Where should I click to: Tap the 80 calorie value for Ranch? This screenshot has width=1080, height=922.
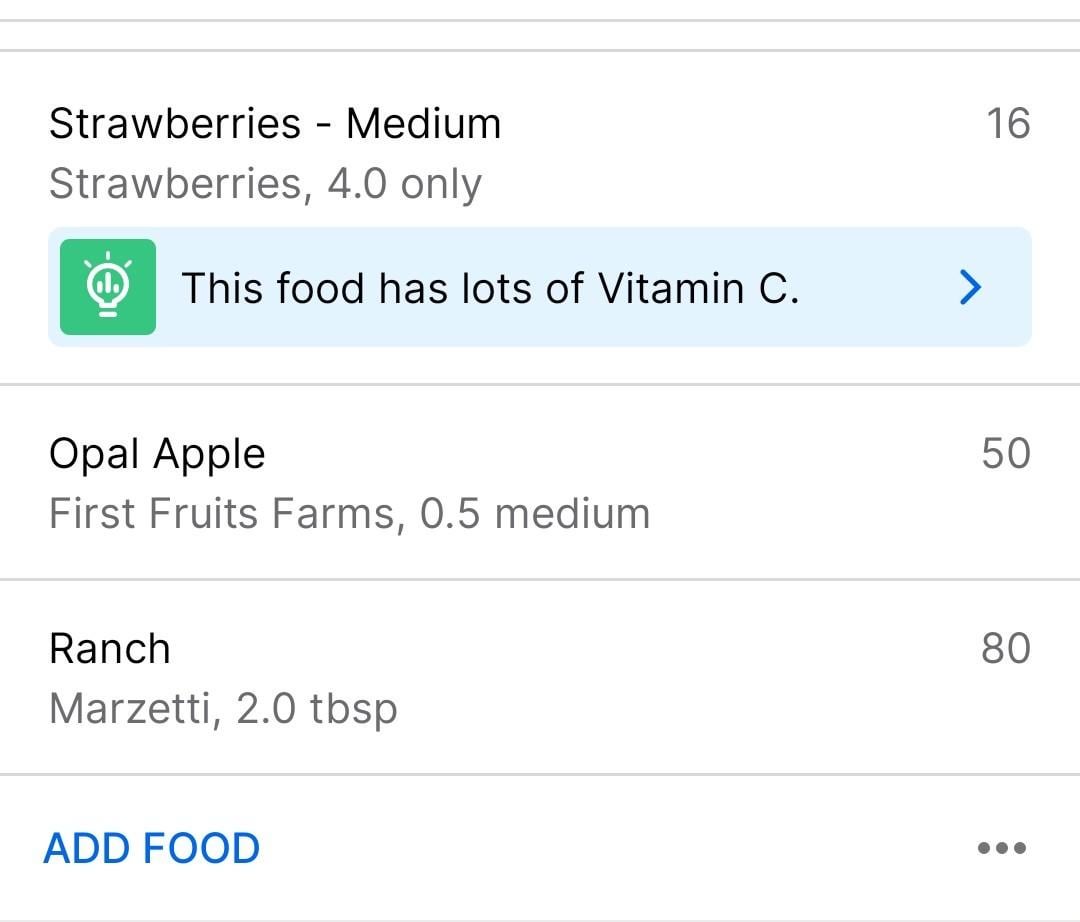coord(1006,649)
